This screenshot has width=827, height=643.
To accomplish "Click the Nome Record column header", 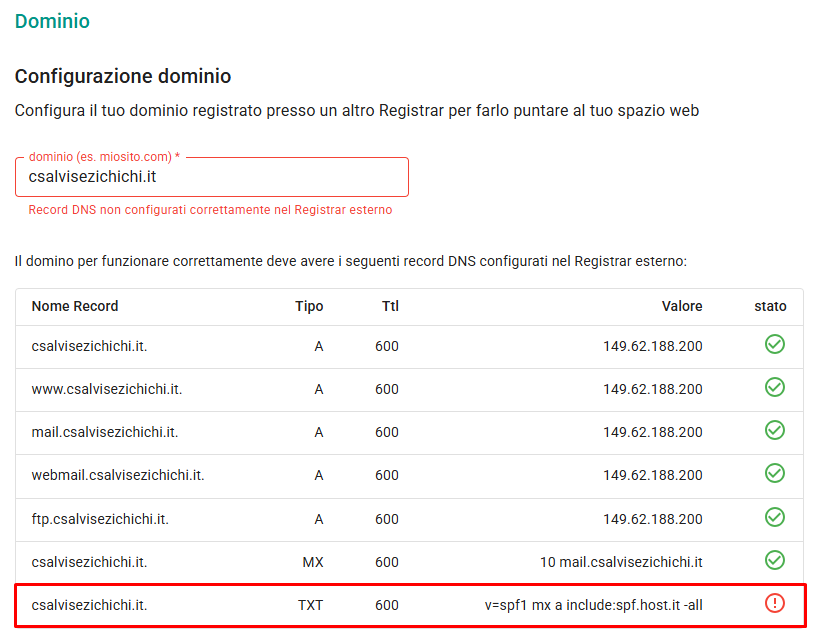I will [x=75, y=306].
